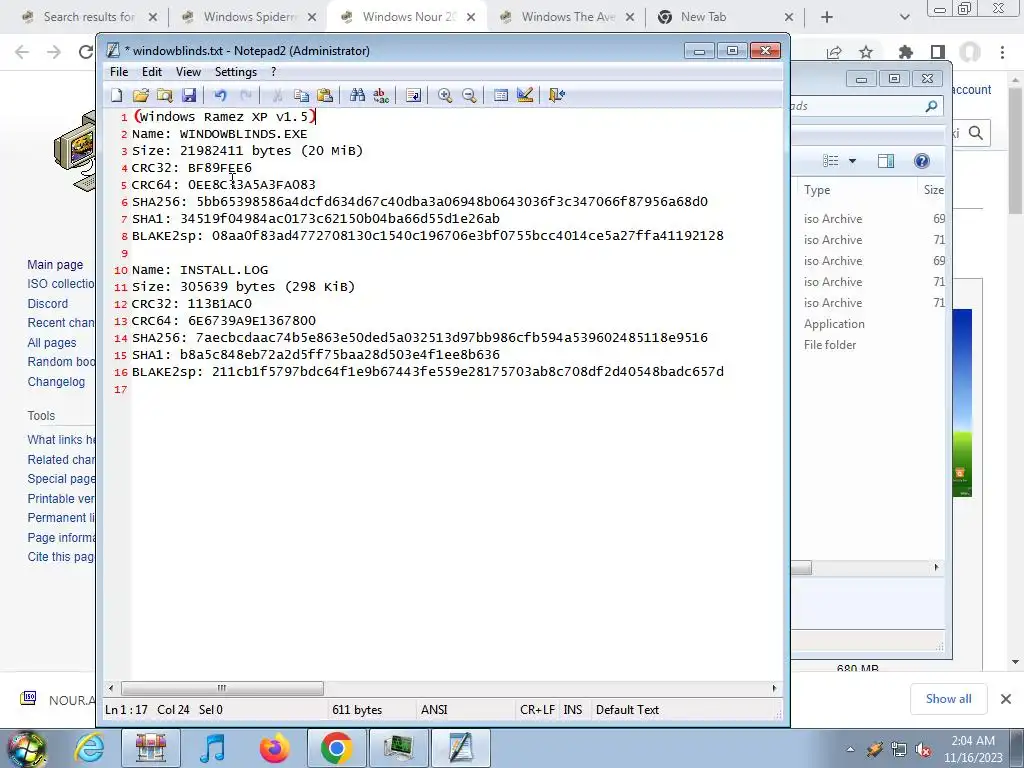Copy selection with the Copy icon
1024x768 pixels.
[x=301, y=95]
